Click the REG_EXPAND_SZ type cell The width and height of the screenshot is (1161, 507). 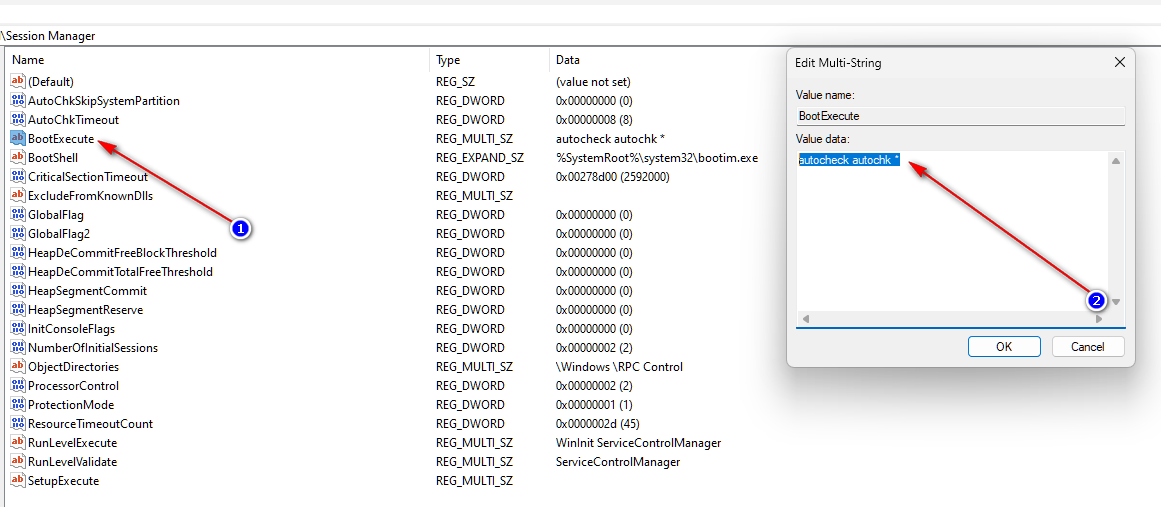click(480, 158)
